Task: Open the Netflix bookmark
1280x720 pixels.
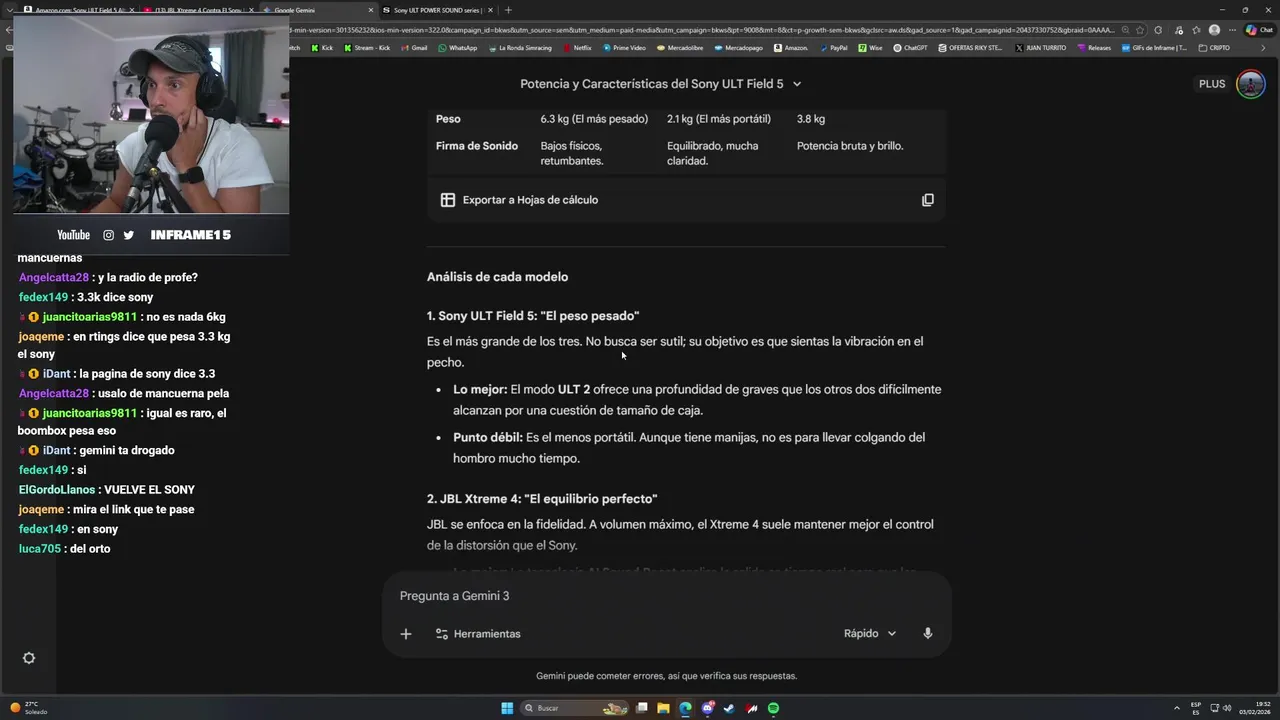Action: click(x=578, y=48)
